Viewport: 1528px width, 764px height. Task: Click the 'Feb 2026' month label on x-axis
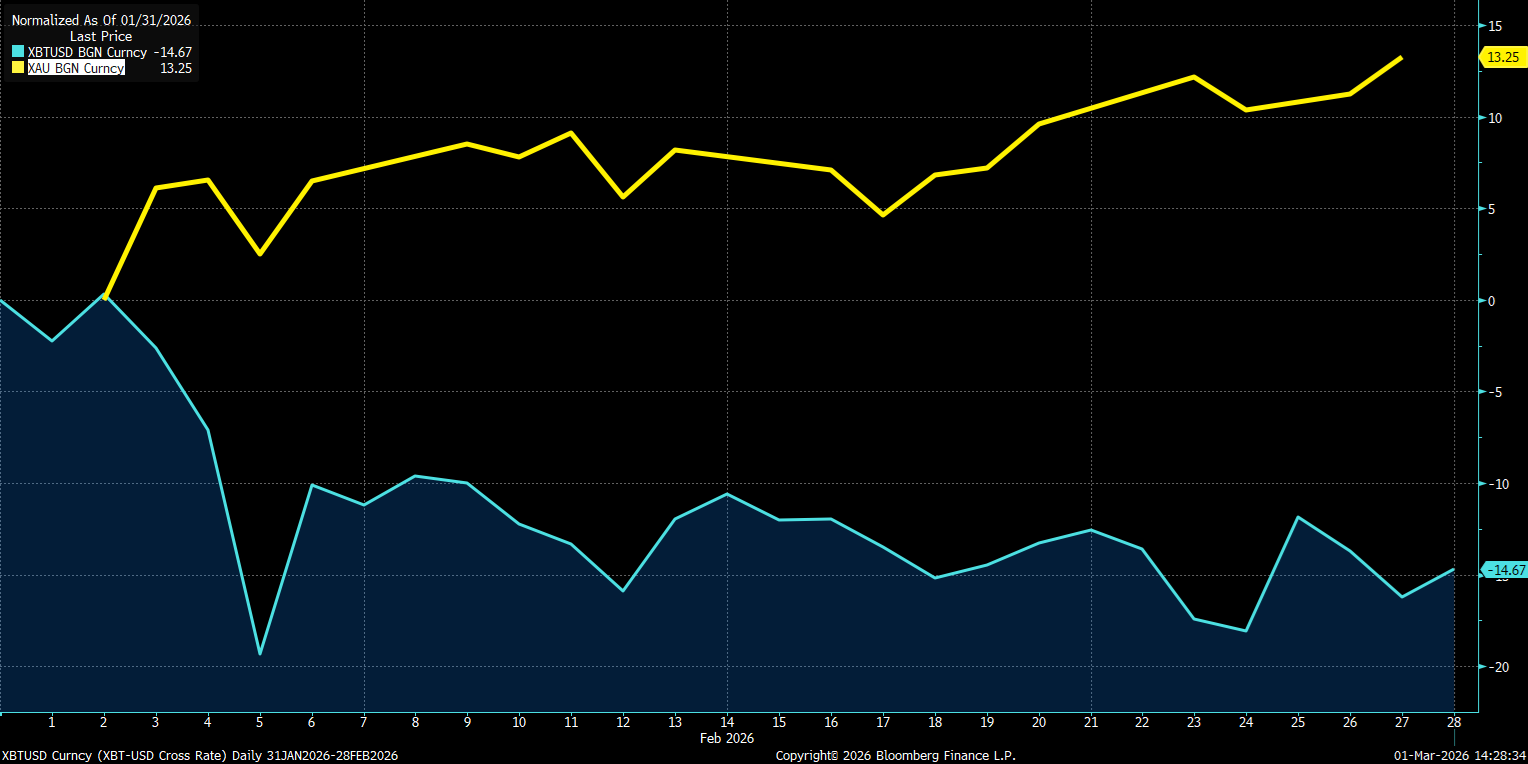727,737
